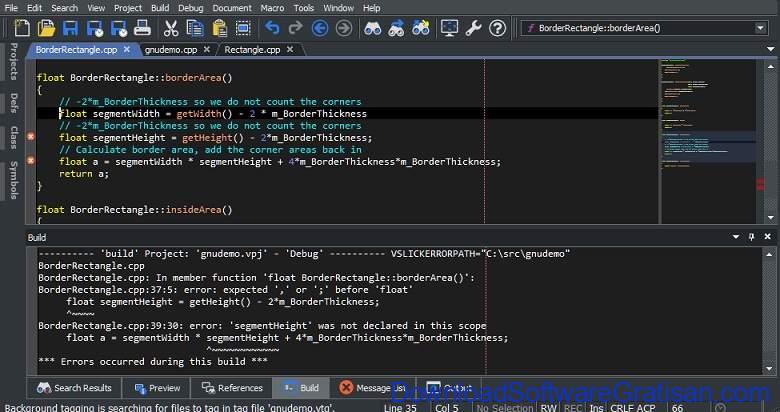Open help using the question mark icon
The height and width of the screenshot is (412, 780).
pyautogui.click(x=497, y=28)
